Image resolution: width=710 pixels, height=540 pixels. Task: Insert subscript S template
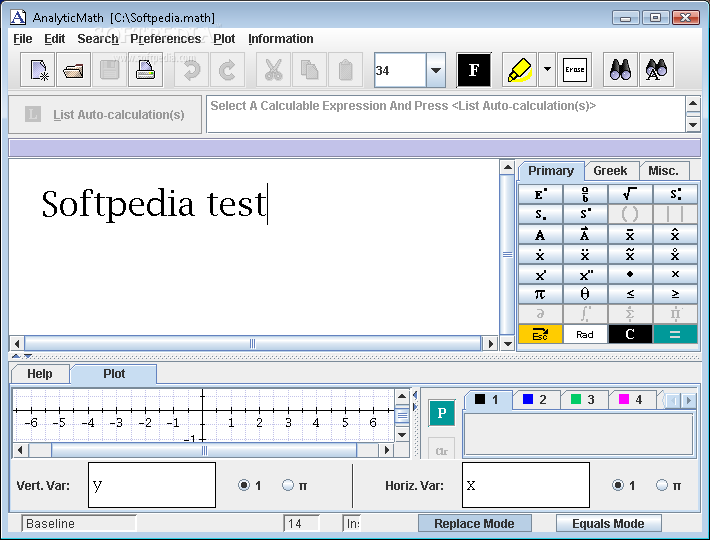tap(540, 214)
